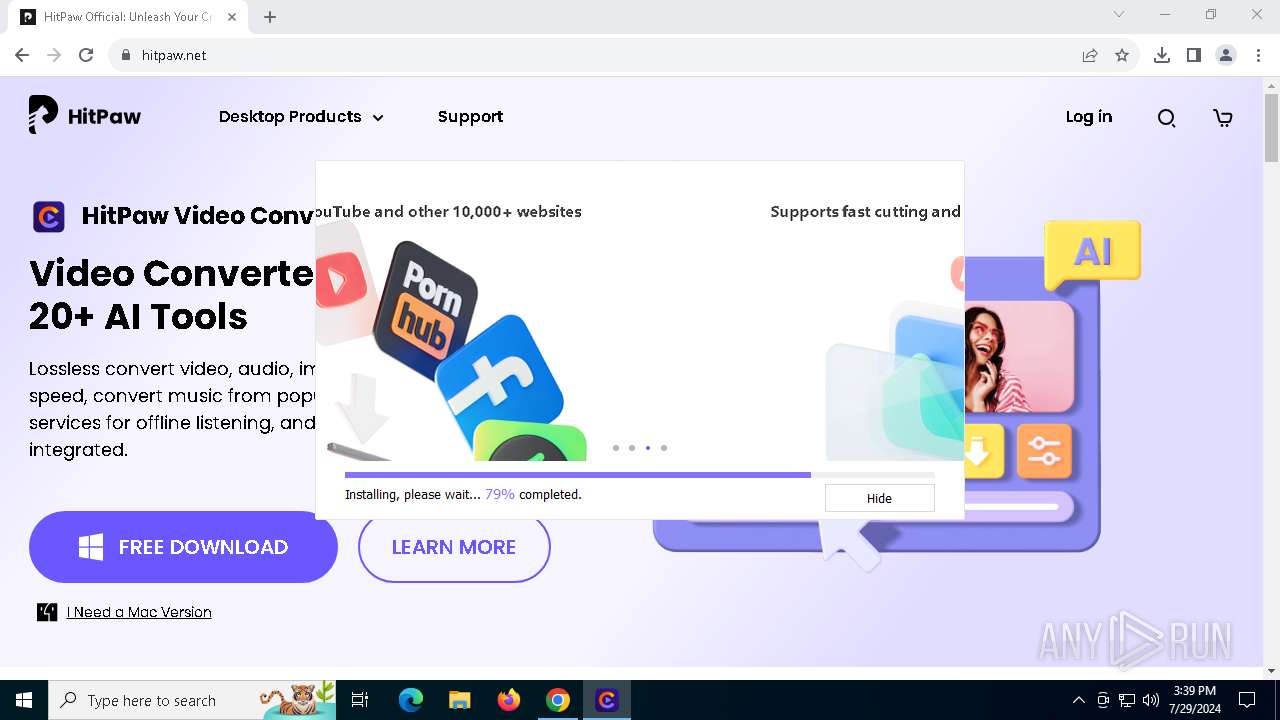Open the Chrome profile avatar
Image resolution: width=1280 pixels, height=720 pixels.
point(1226,55)
